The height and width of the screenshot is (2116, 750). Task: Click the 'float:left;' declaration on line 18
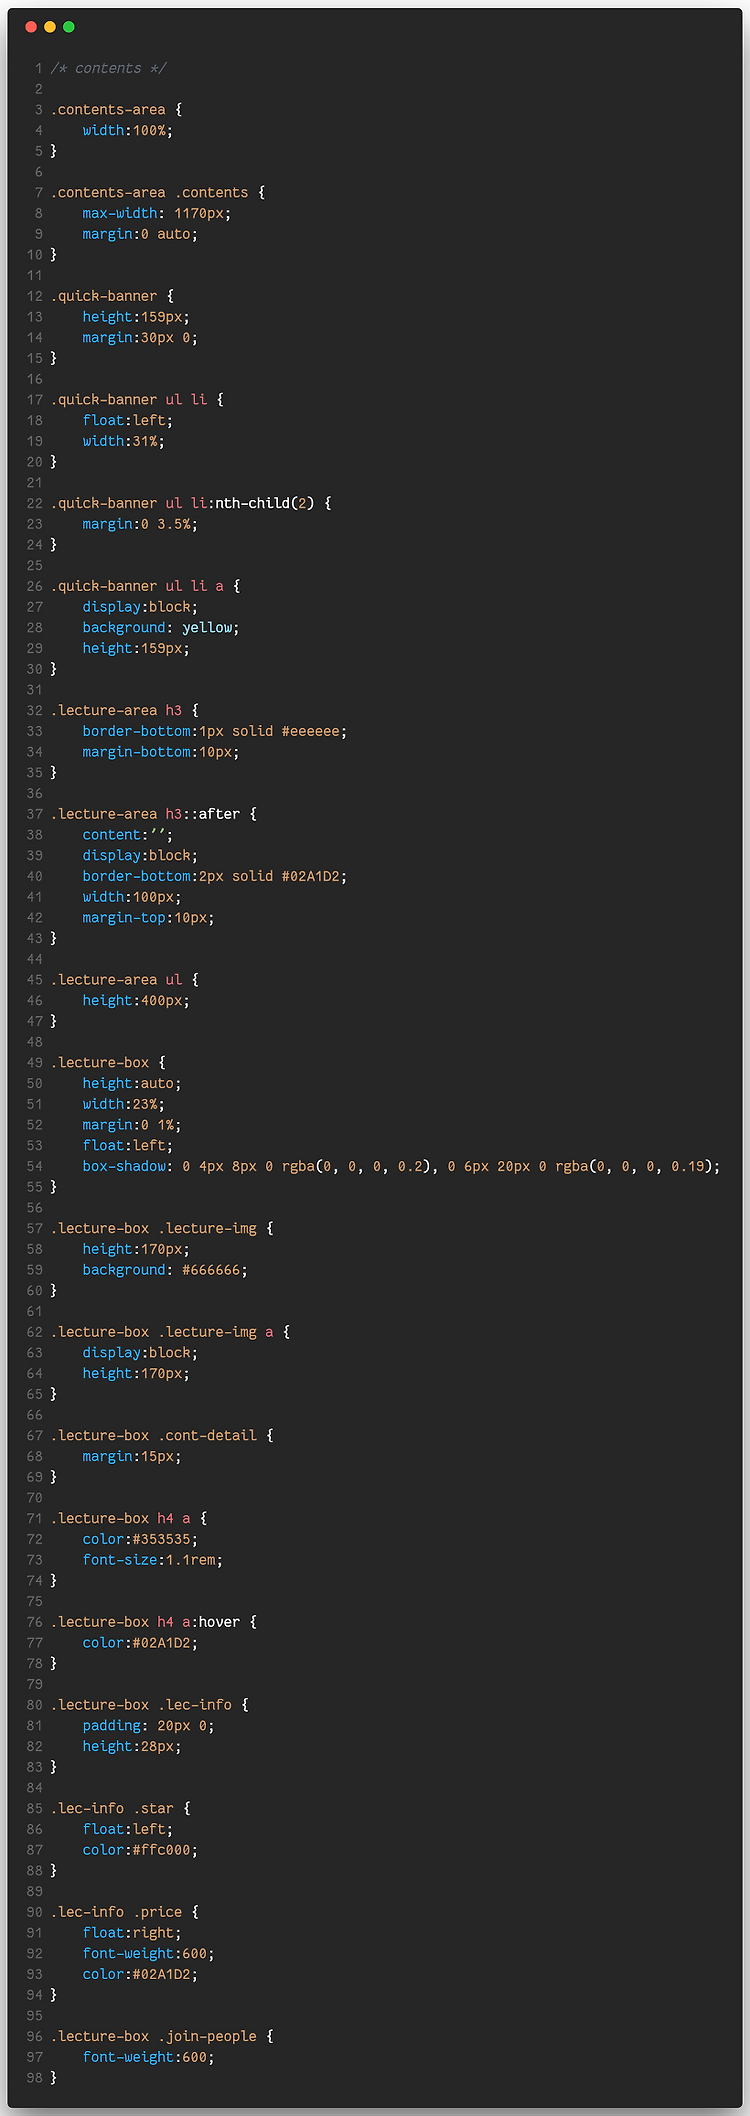(128, 420)
